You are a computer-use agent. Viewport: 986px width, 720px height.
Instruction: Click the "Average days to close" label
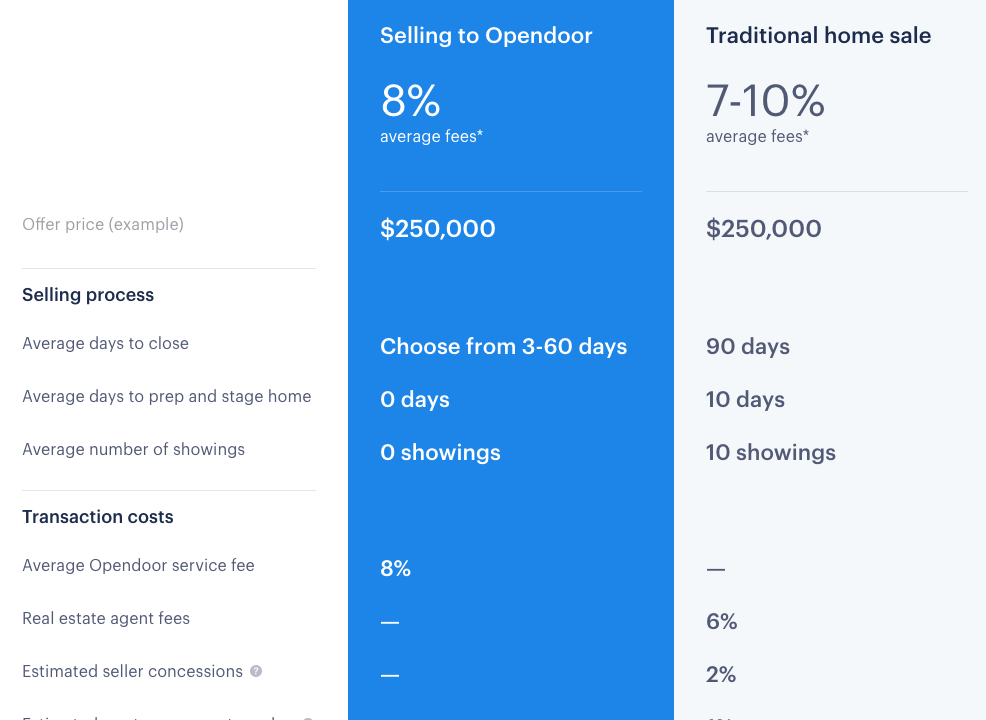[x=106, y=343]
